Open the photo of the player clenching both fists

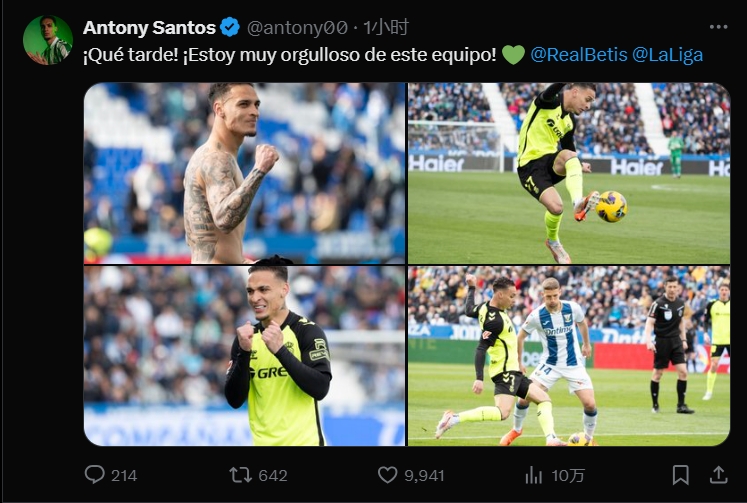tap(244, 355)
